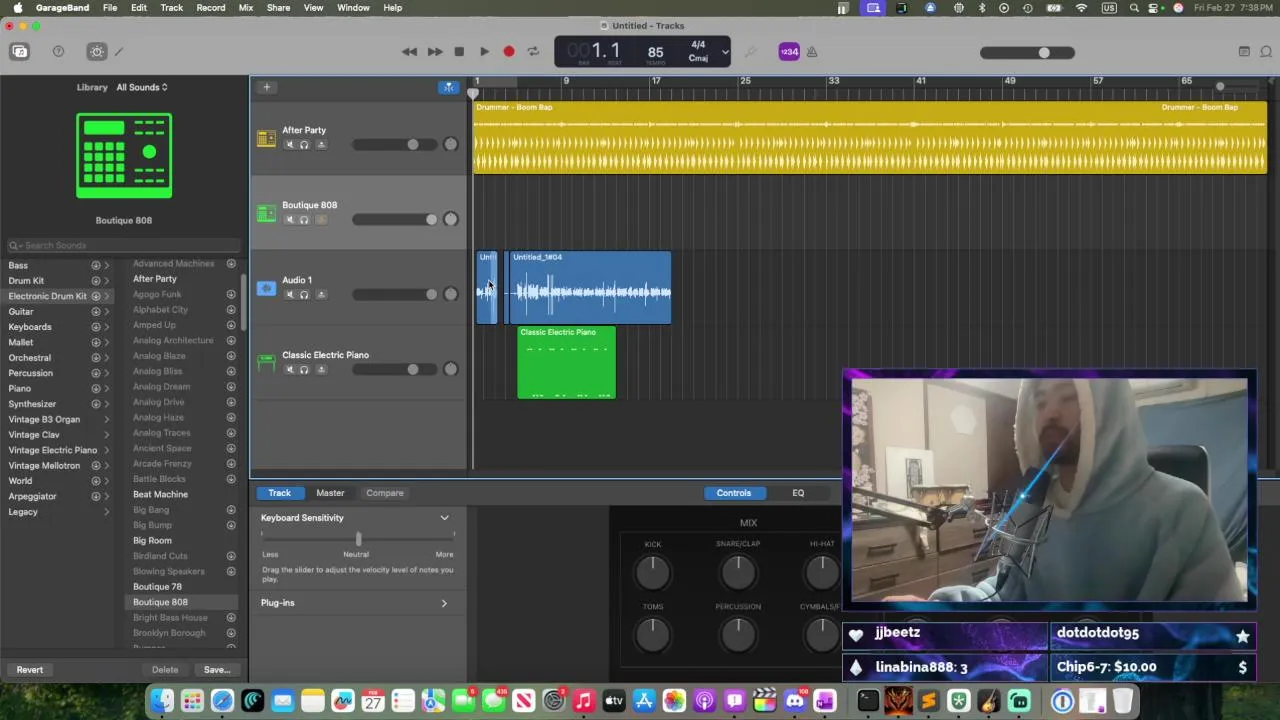Open time signature and key dropdown arrow
The image size is (1280, 720).
(725, 52)
